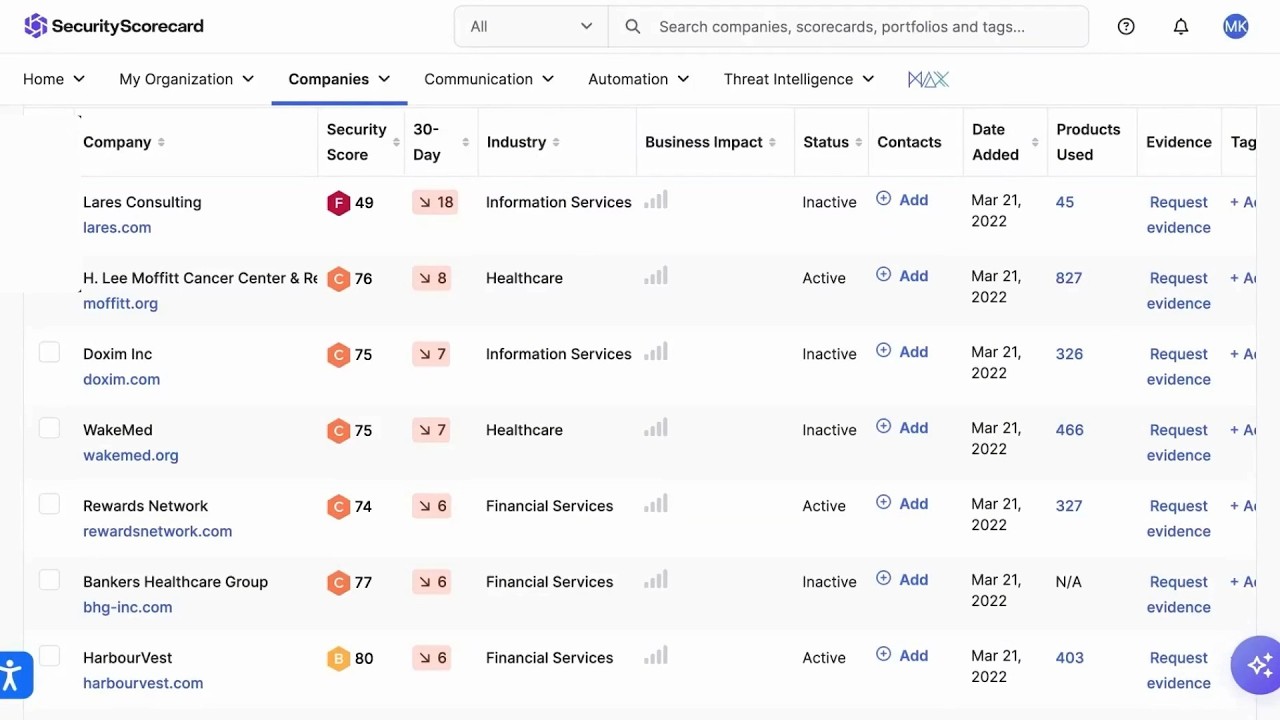Sort by Status column arrows
This screenshot has width=1280, height=720.
(x=858, y=142)
